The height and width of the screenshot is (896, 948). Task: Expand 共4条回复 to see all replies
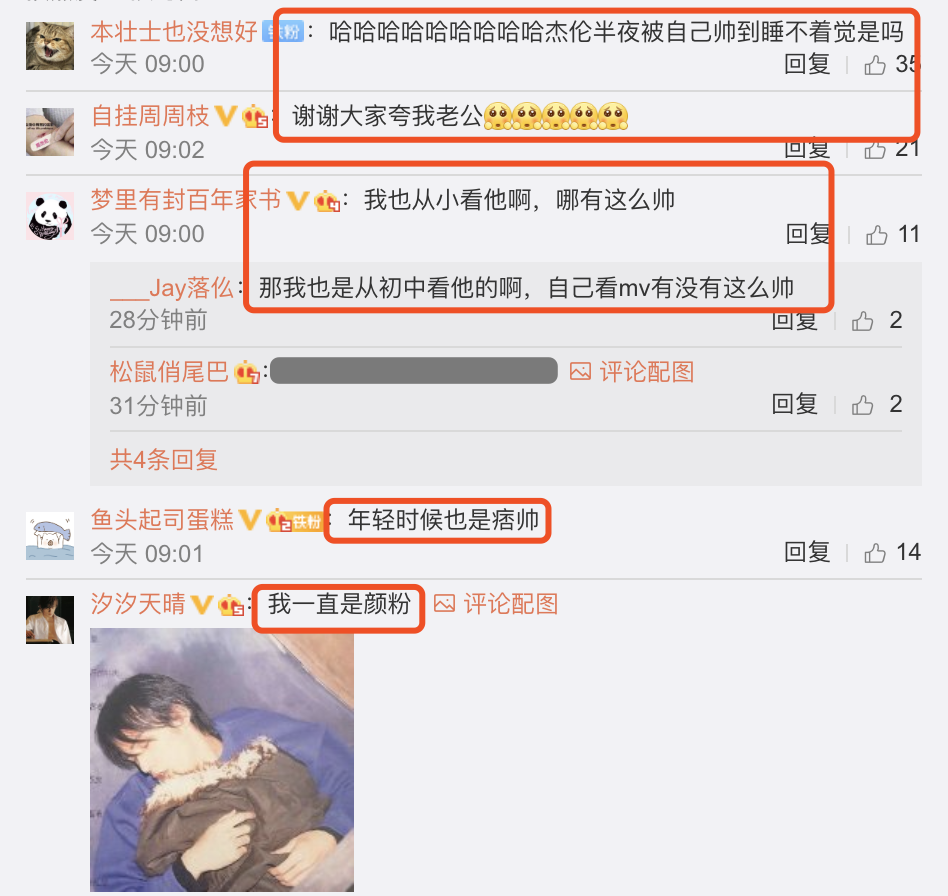[163, 459]
